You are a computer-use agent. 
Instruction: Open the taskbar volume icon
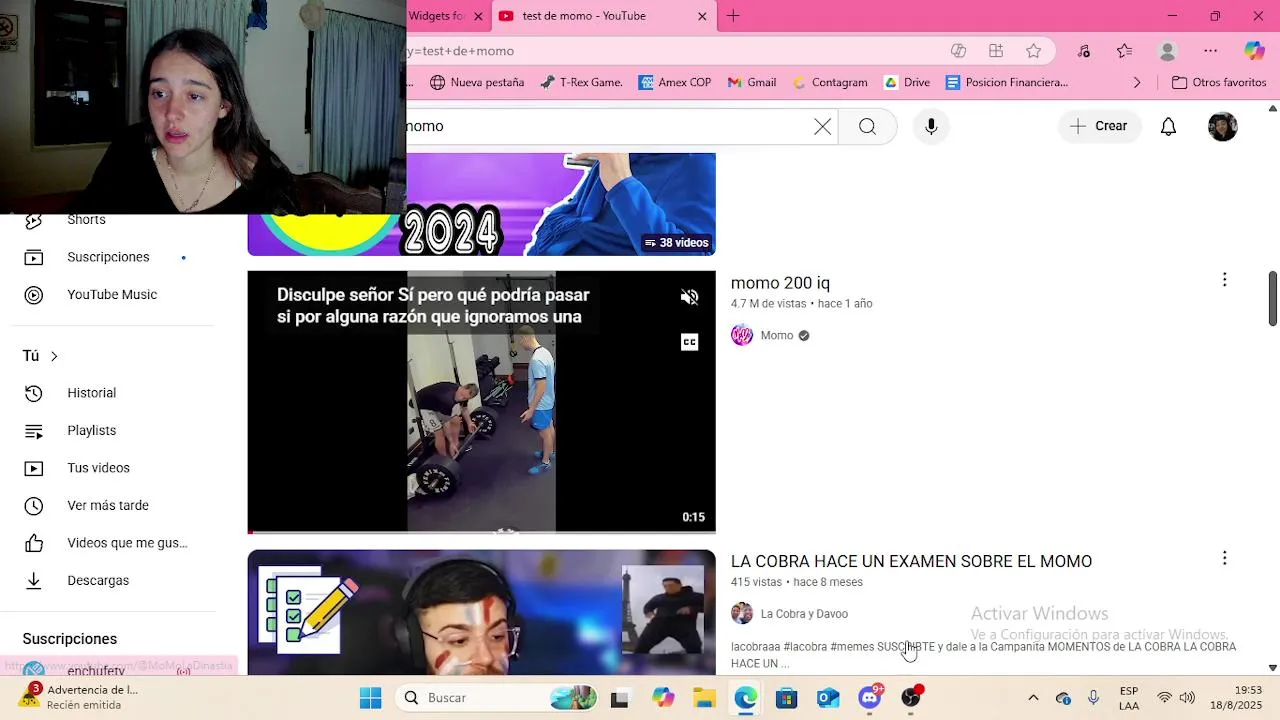(x=1187, y=698)
